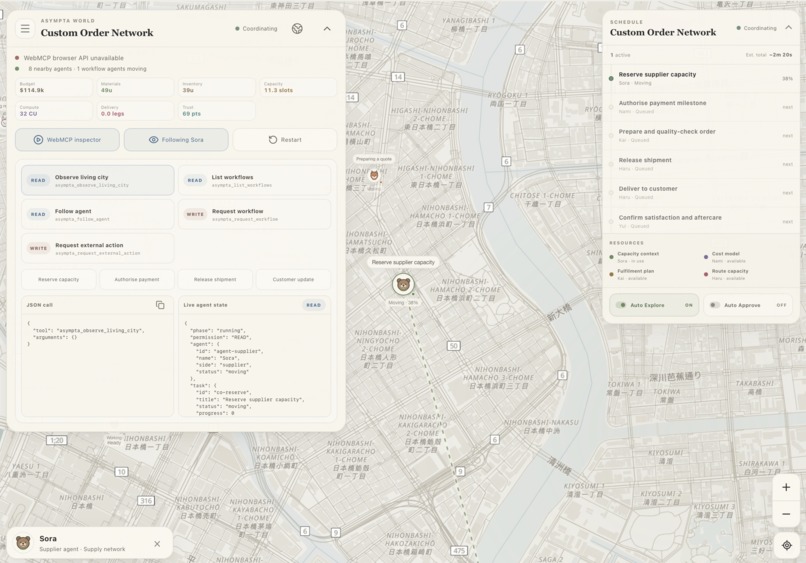Zoom in on the map

[x=786, y=487]
